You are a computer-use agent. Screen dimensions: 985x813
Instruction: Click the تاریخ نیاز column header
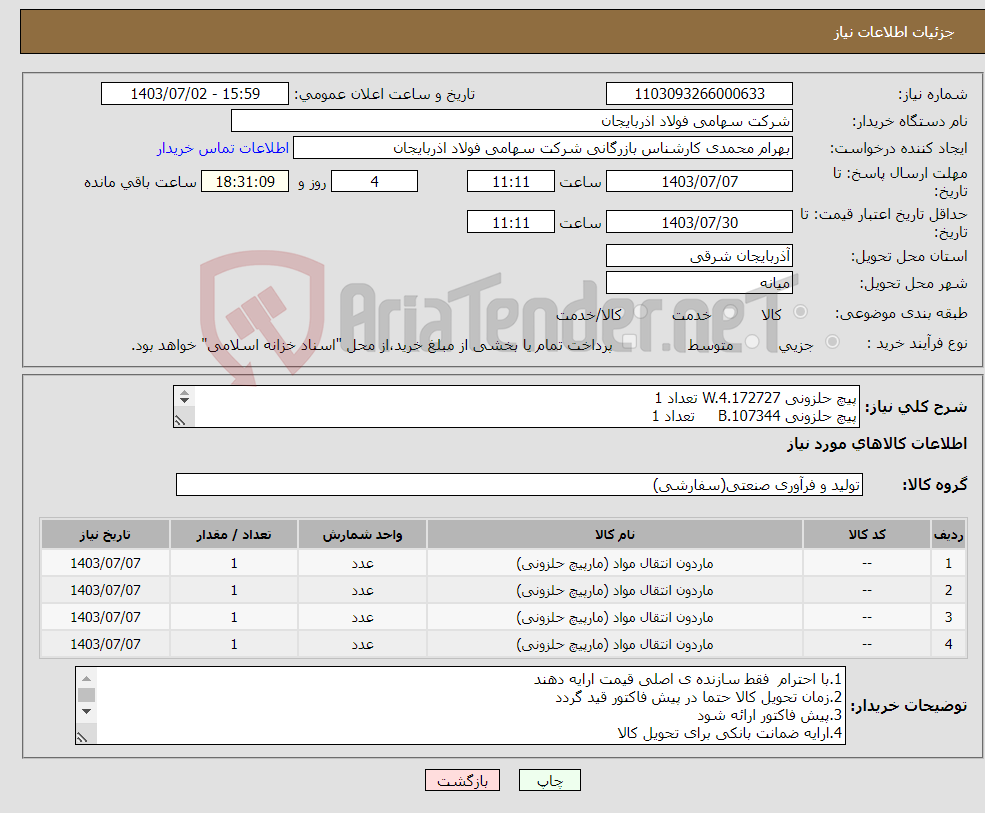[x=105, y=535]
